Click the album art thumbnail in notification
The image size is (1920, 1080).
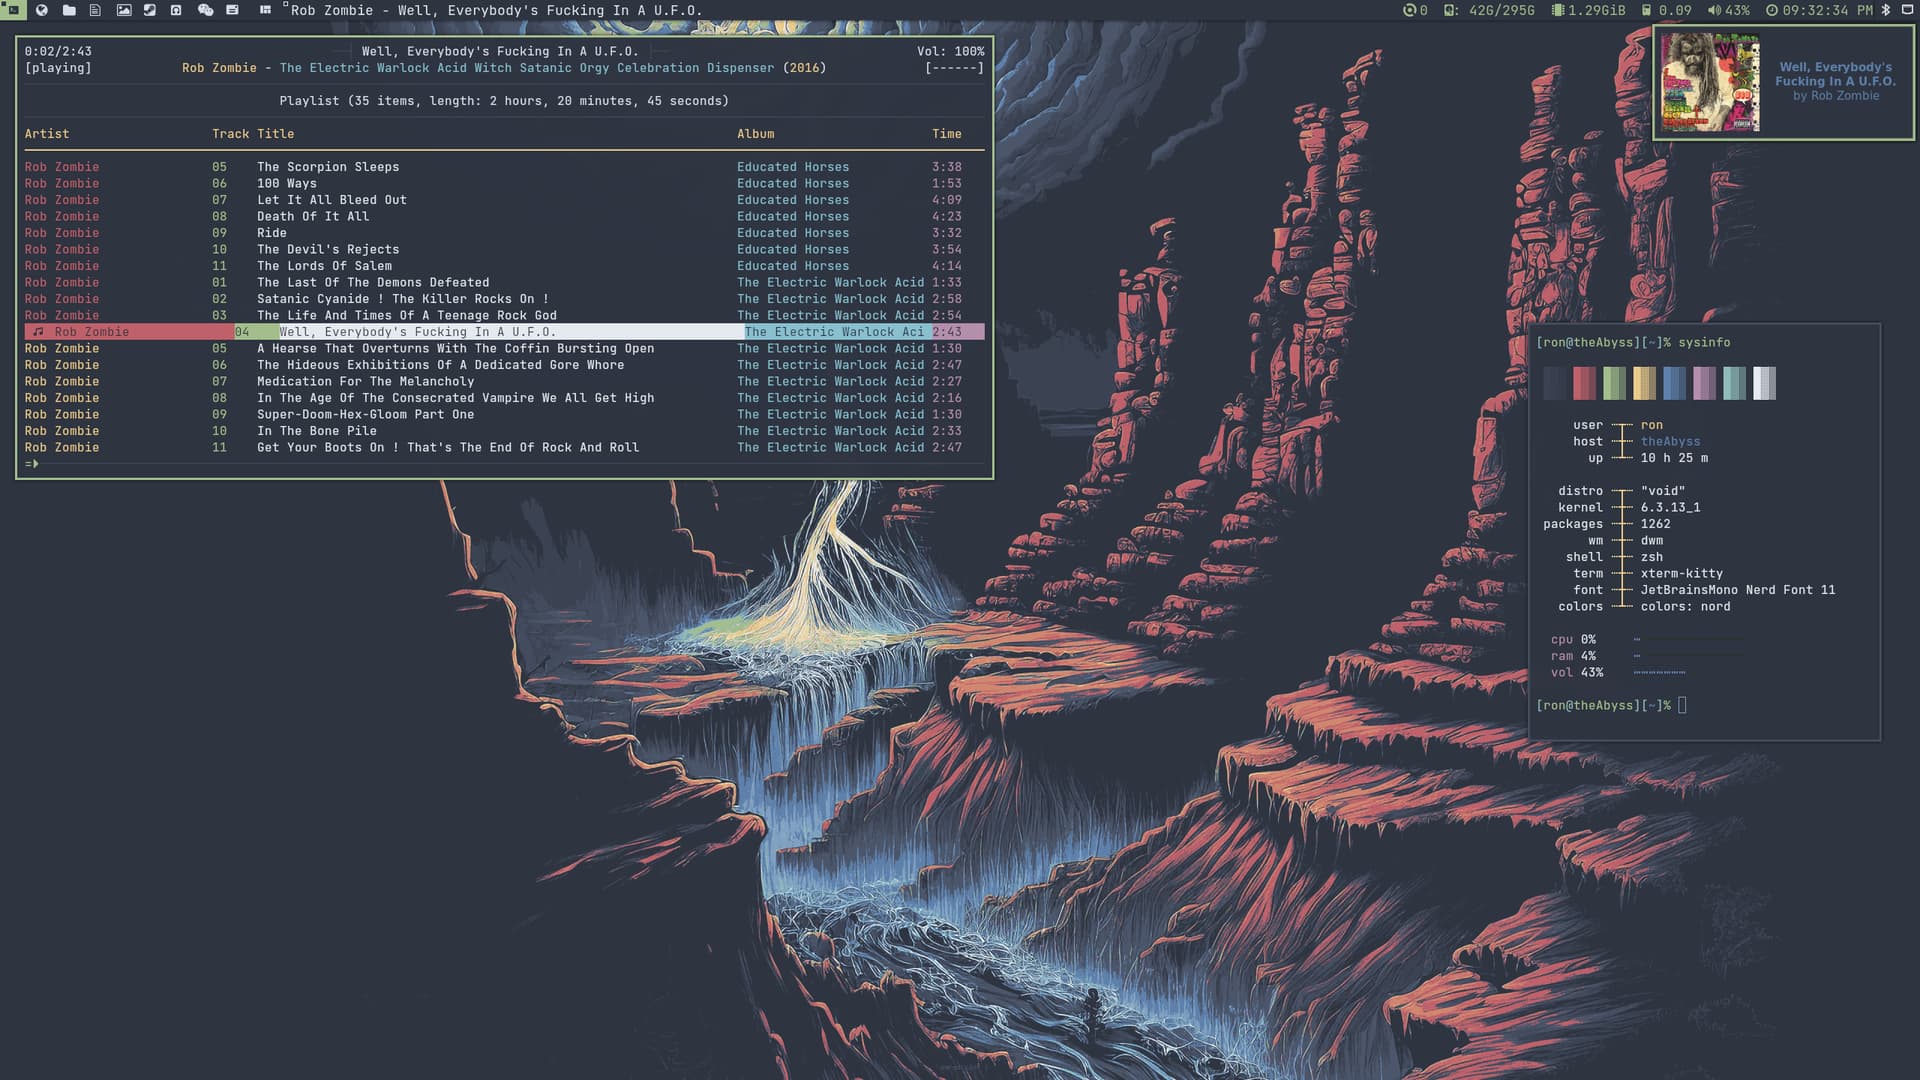click(x=1710, y=82)
